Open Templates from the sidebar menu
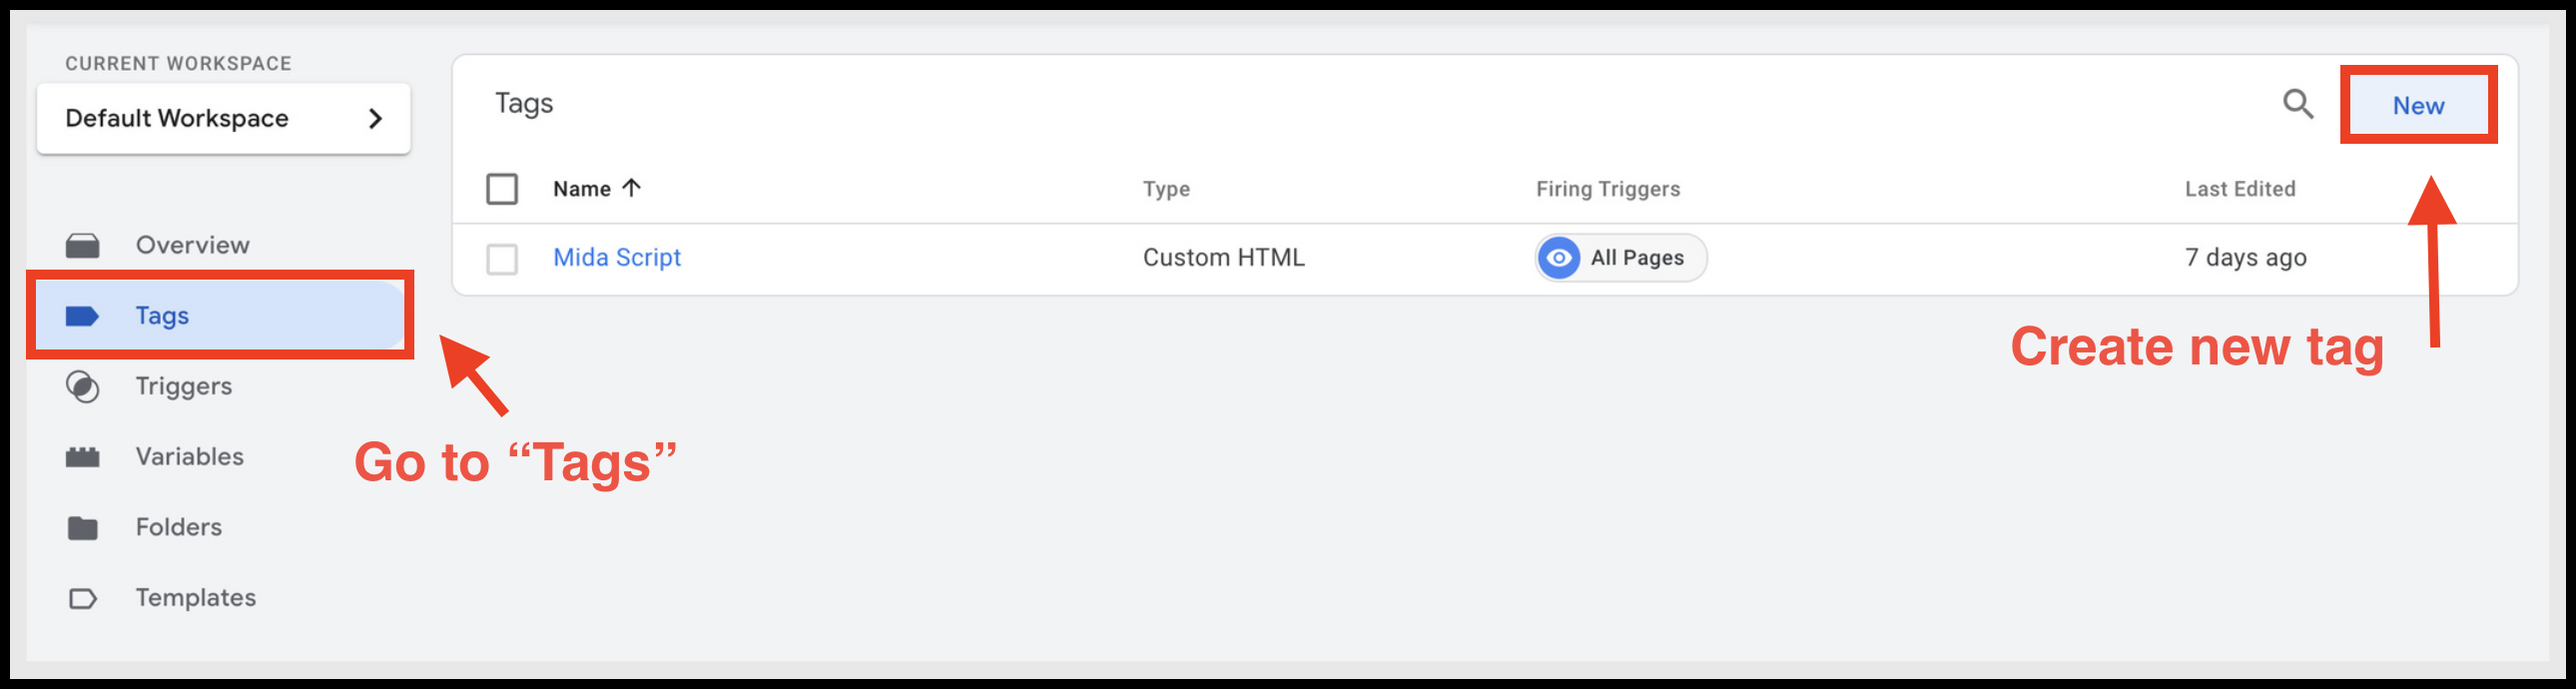The image size is (2576, 689). coord(196,598)
